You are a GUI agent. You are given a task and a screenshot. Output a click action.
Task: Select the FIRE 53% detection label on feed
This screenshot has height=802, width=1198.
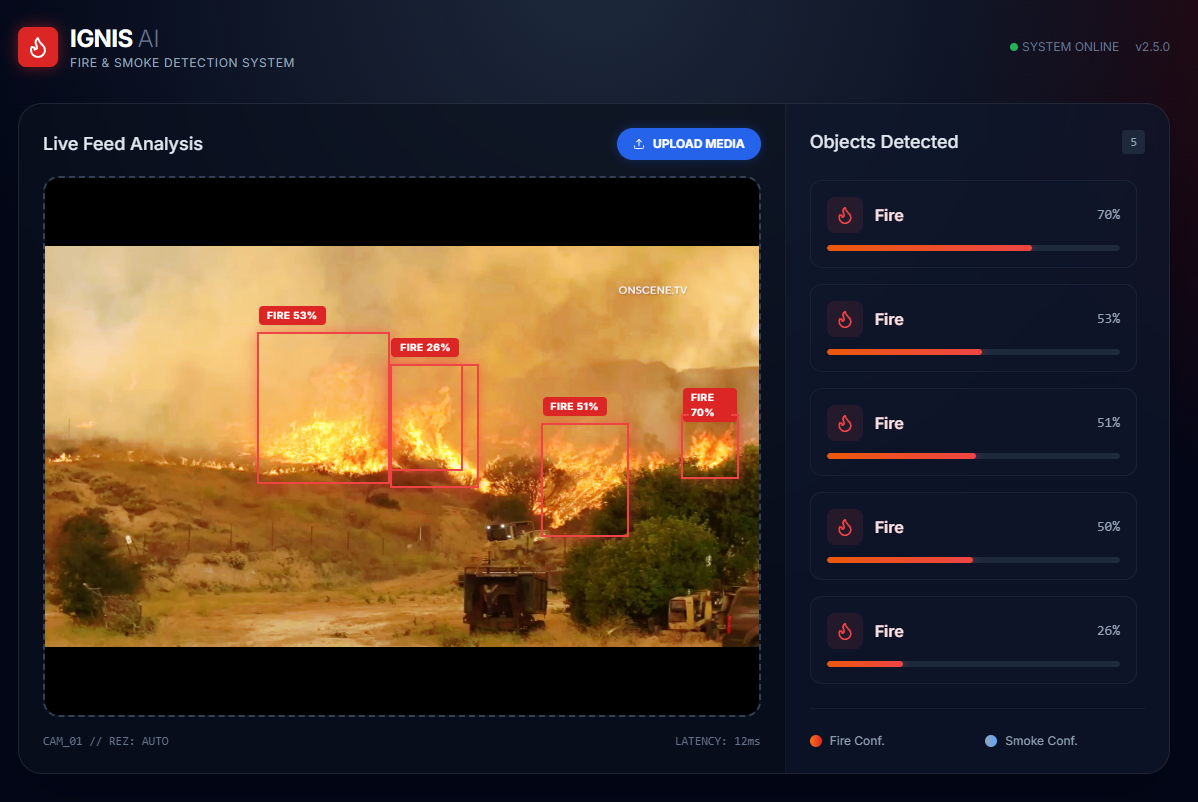292,316
